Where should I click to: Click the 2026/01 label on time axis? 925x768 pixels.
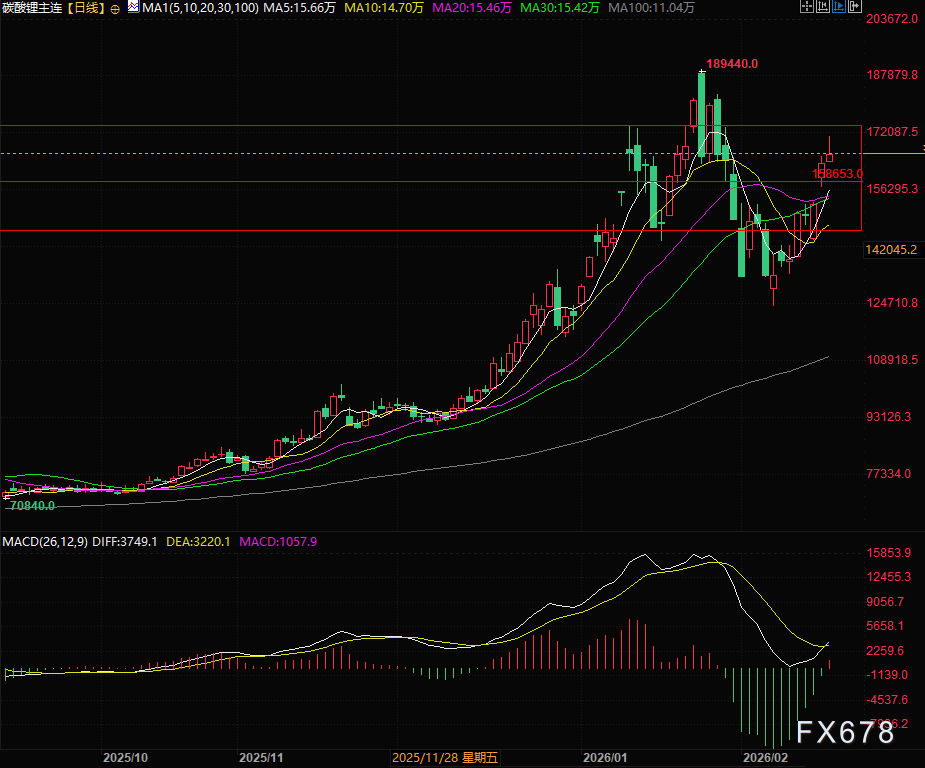(x=607, y=758)
